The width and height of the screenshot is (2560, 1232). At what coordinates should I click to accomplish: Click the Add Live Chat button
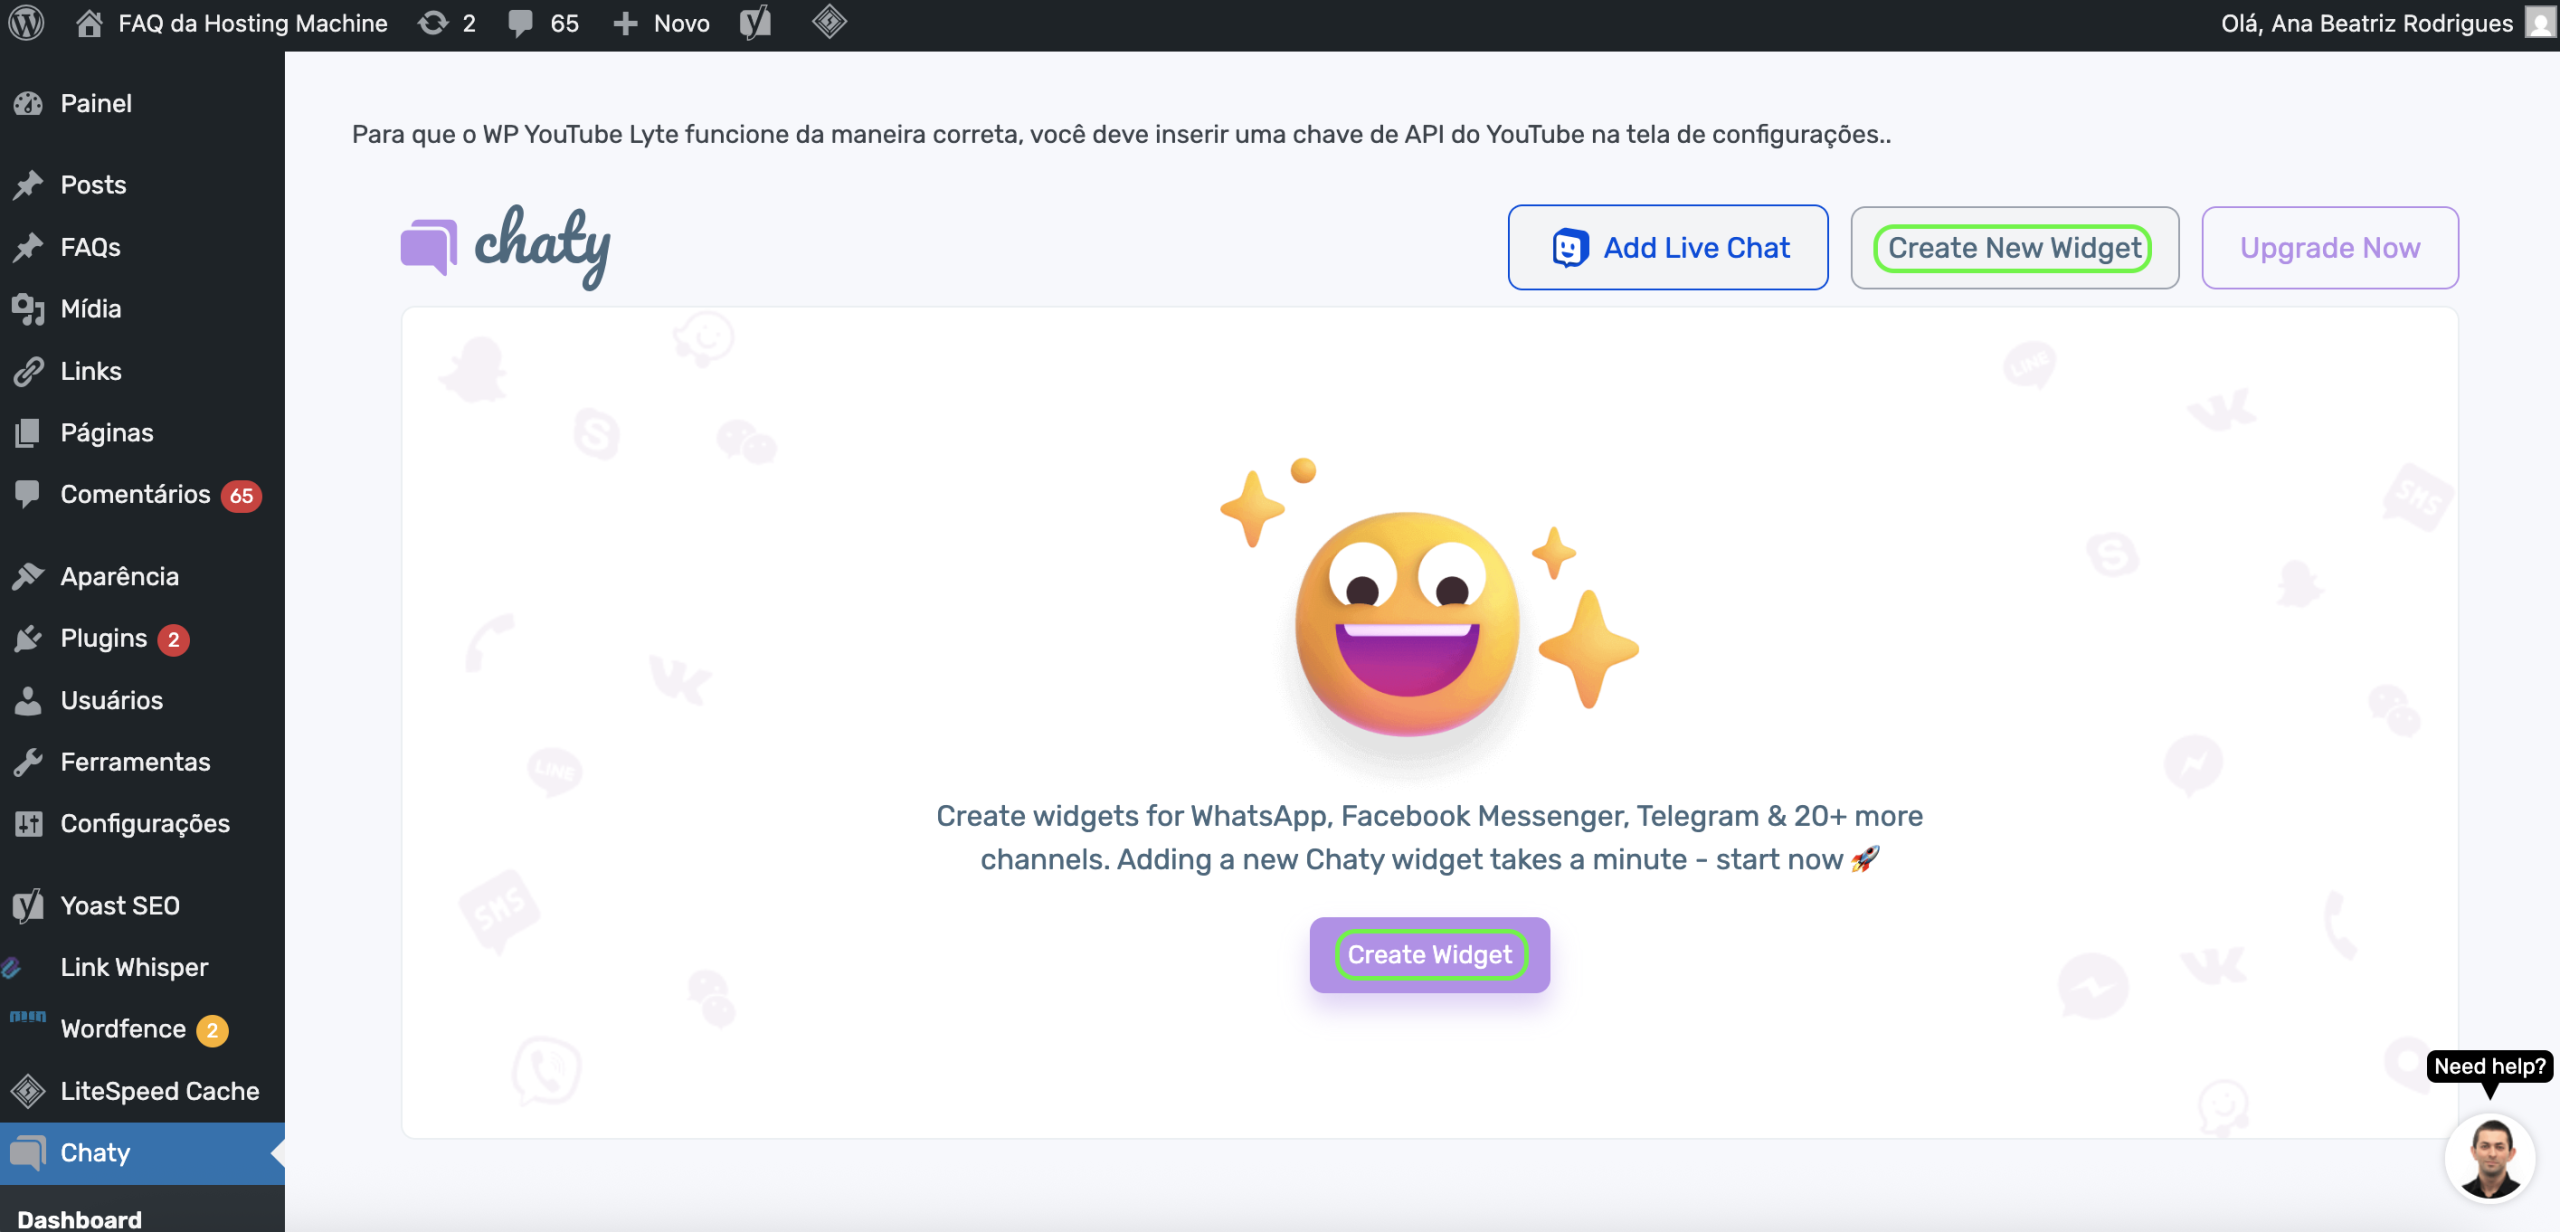point(1668,248)
